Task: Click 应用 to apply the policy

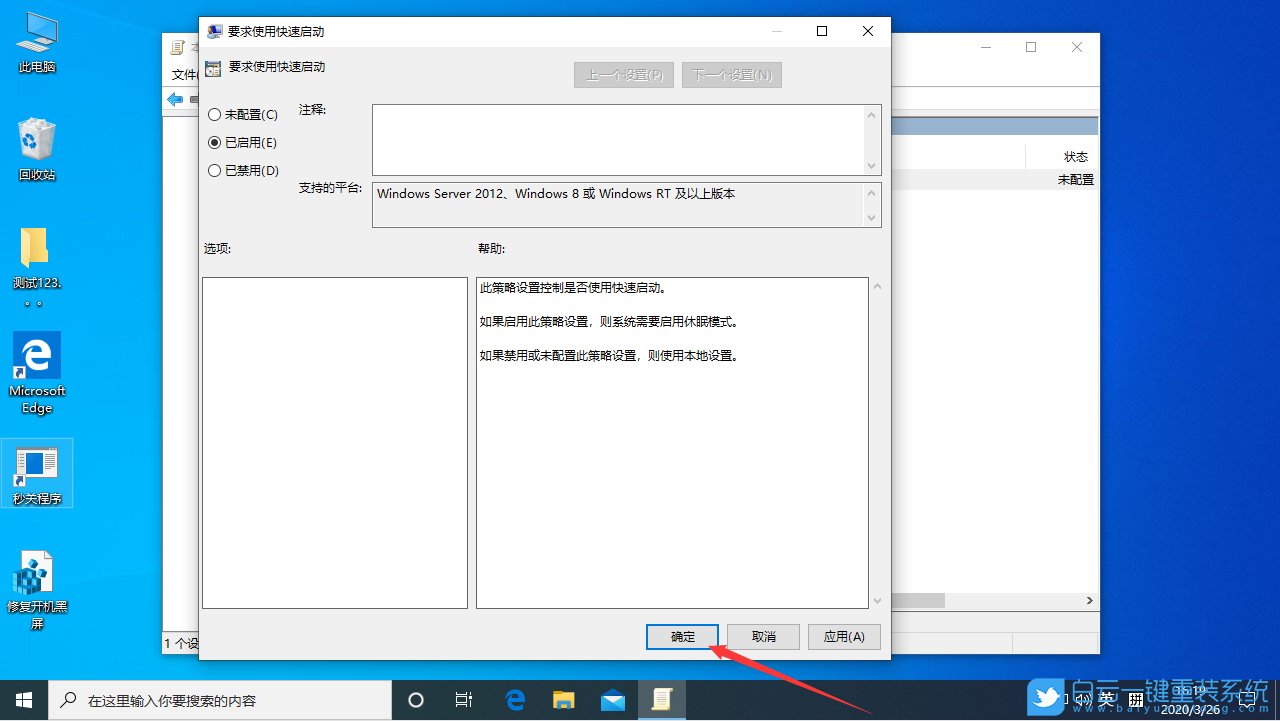Action: pos(844,637)
